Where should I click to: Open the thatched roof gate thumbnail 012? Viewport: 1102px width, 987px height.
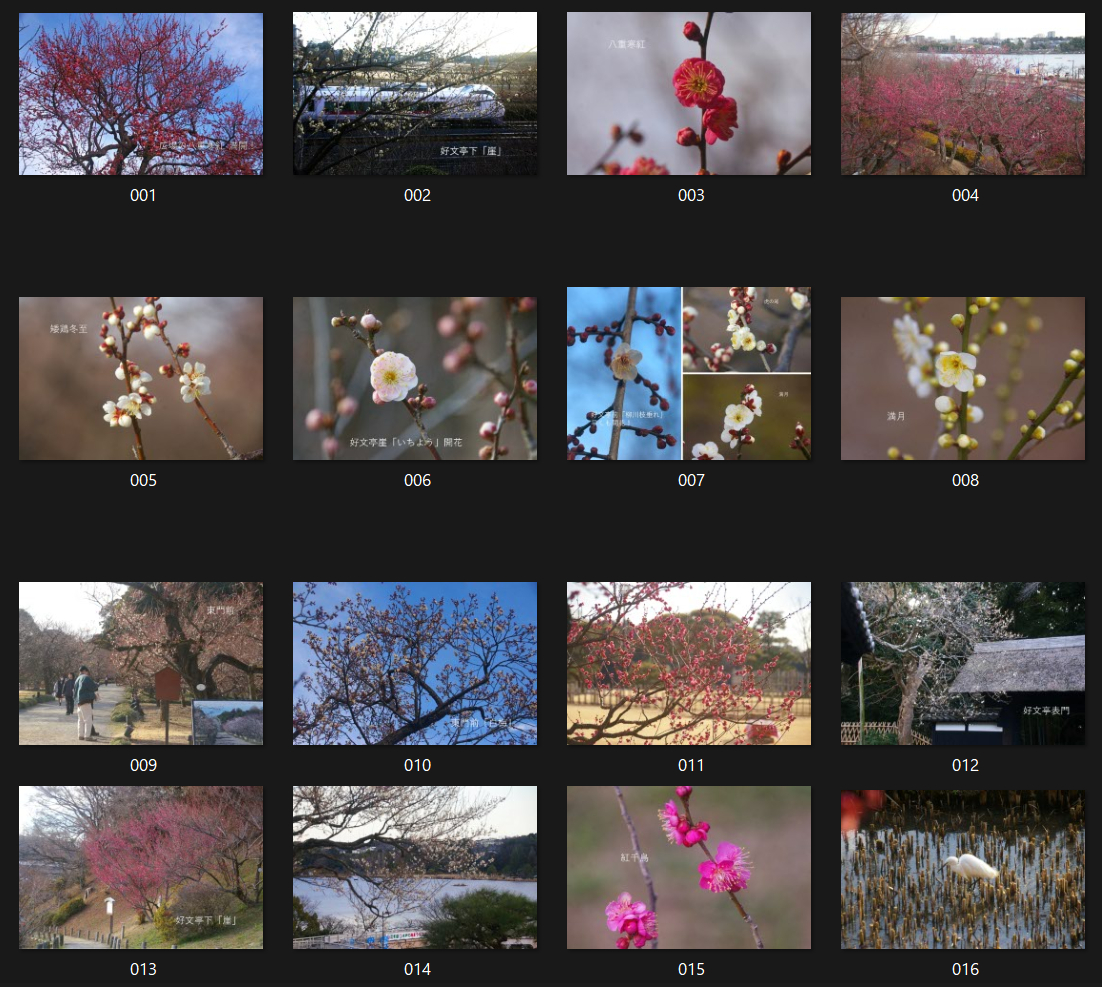tap(963, 663)
